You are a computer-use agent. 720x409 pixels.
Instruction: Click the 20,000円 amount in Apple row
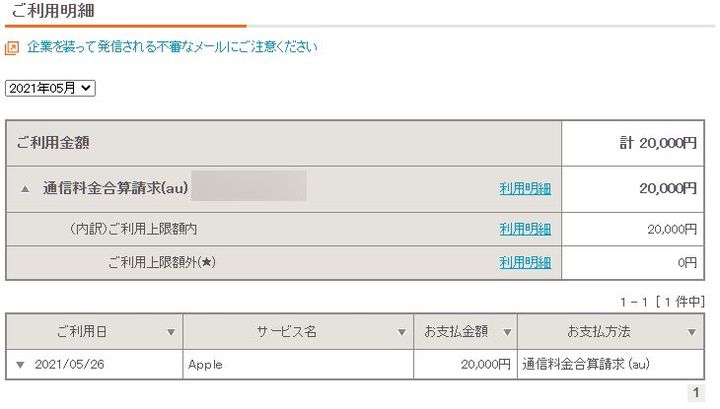click(485, 365)
